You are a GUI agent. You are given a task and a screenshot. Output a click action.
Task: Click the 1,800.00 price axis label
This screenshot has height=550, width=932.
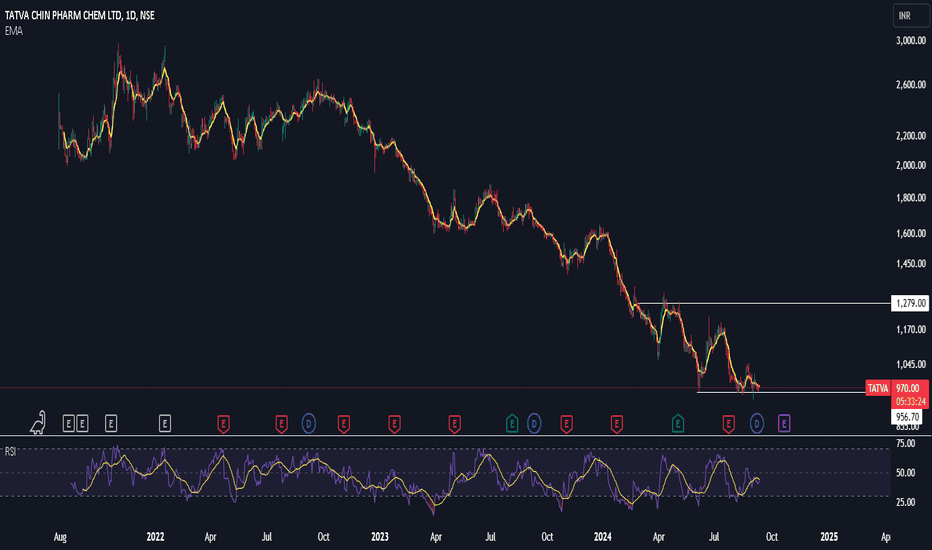pos(911,198)
